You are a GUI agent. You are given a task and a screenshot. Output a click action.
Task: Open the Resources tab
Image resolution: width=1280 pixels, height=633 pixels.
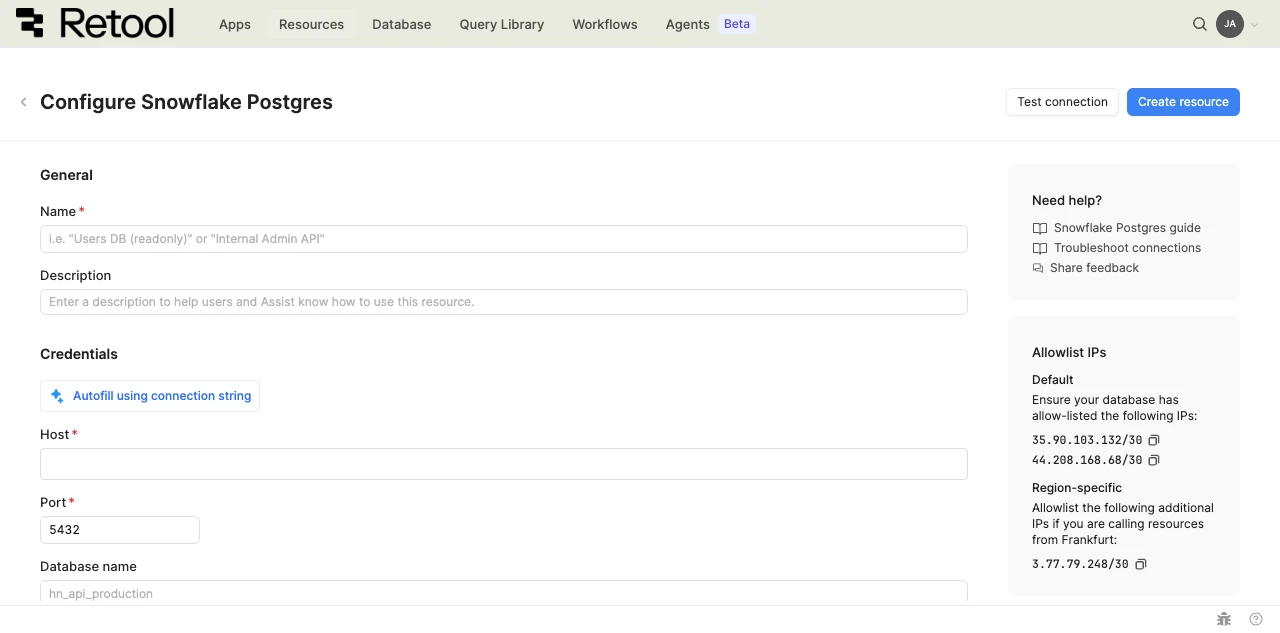point(311,24)
